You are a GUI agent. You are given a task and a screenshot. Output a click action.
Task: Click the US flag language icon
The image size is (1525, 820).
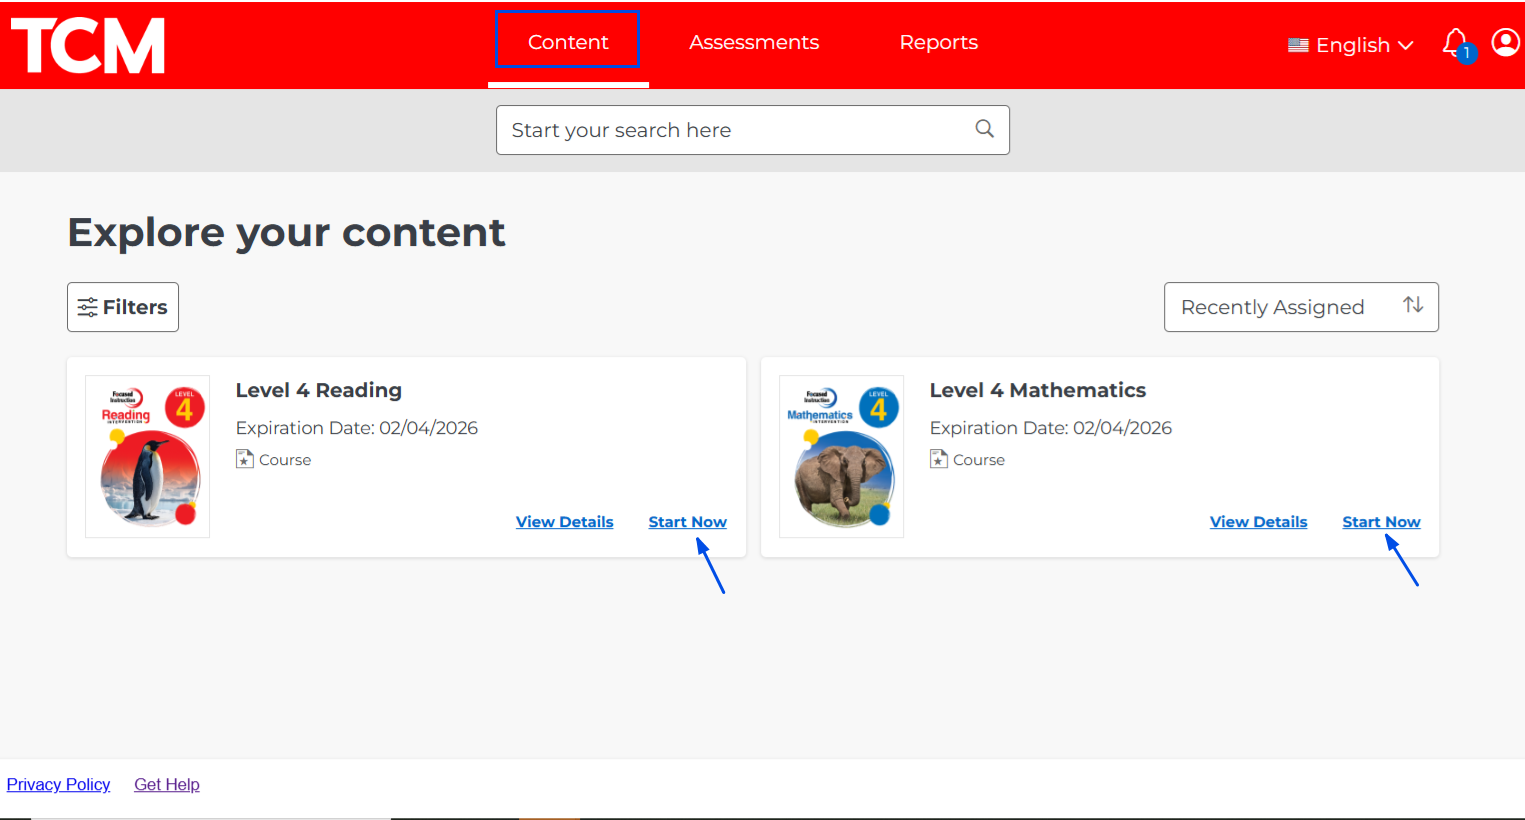[x=1298, y=45]
